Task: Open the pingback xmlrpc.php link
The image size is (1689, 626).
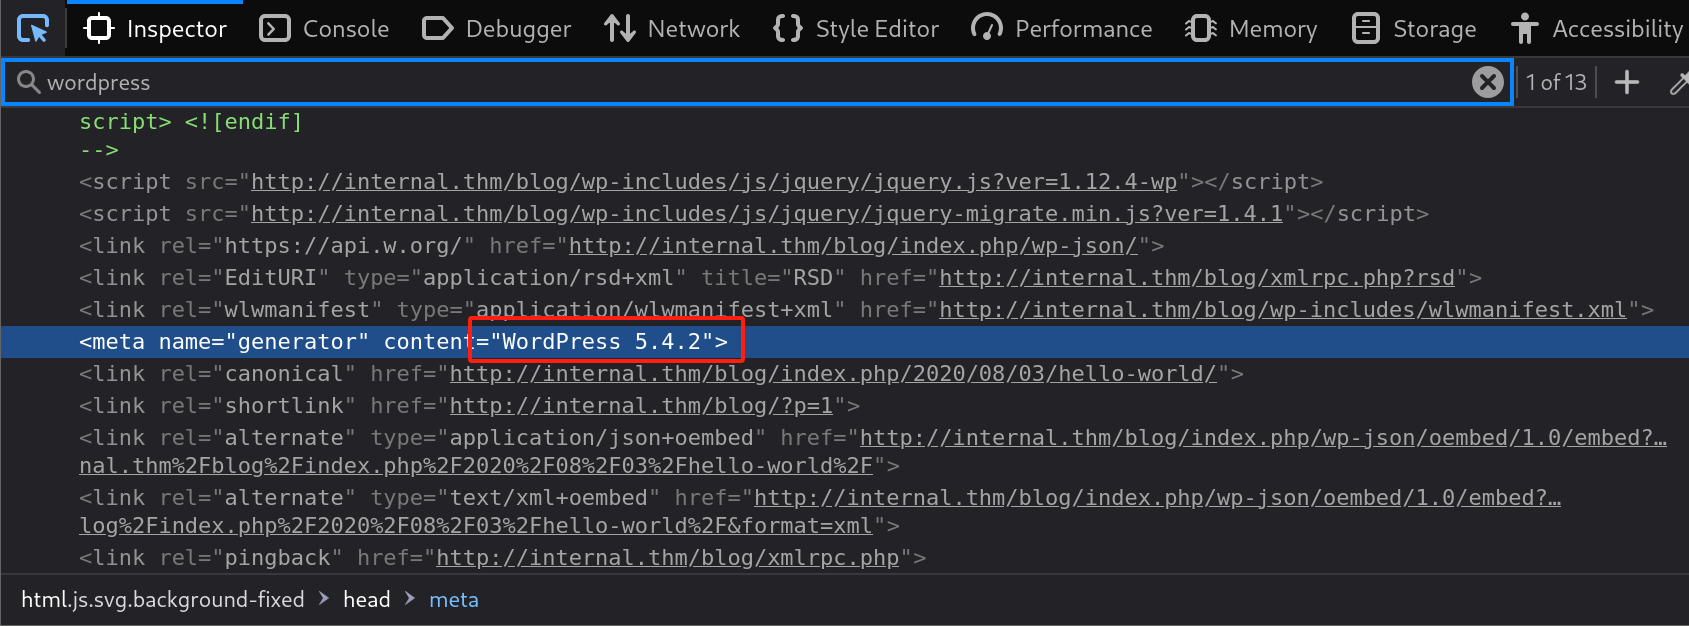Action: point(668,558)
